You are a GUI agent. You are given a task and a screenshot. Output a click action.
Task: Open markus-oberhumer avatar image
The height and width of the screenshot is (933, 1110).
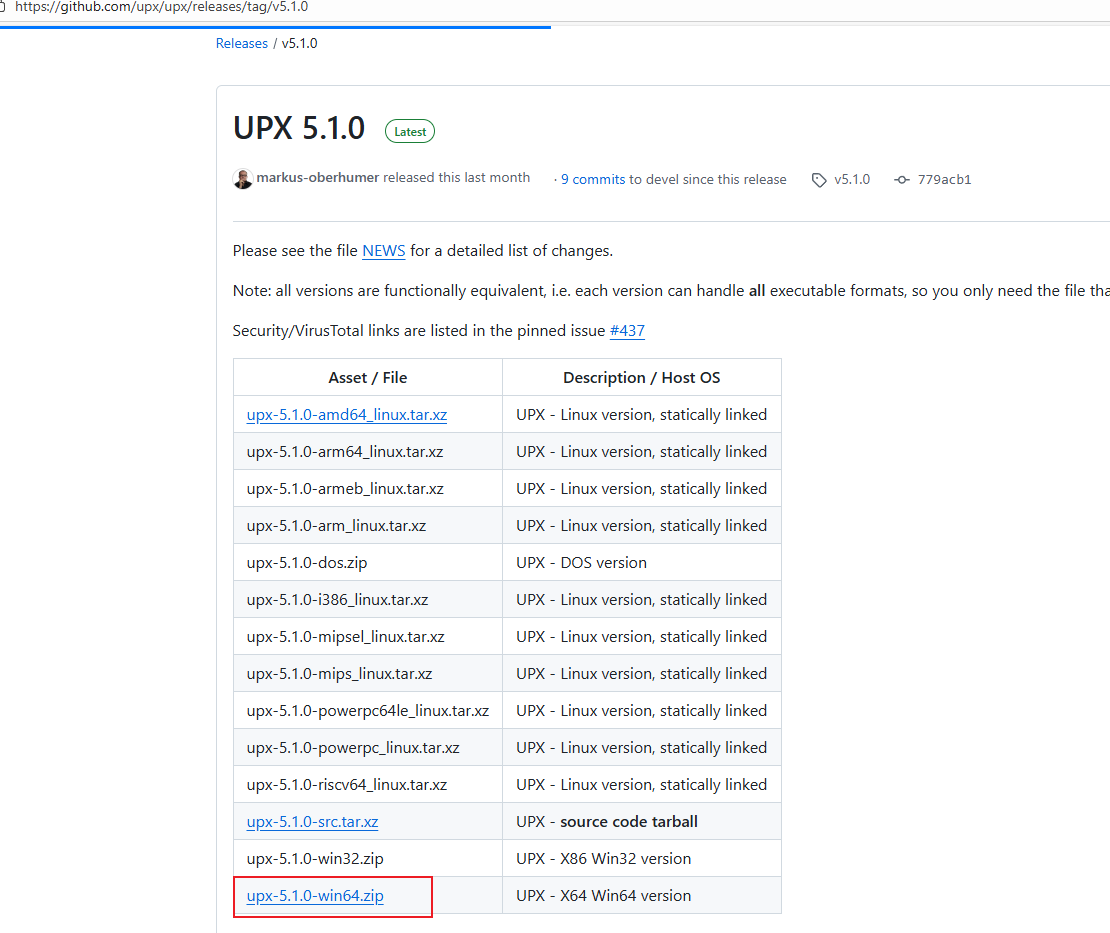[243, 179]
